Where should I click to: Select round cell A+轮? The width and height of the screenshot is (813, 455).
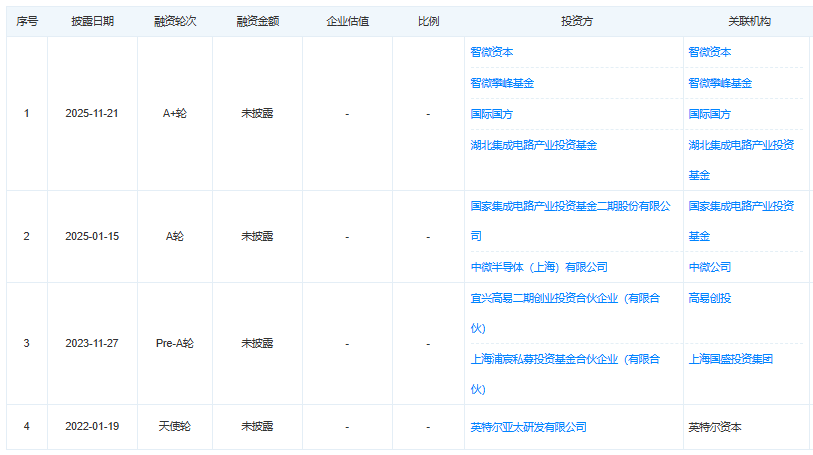tap(175, 113)
